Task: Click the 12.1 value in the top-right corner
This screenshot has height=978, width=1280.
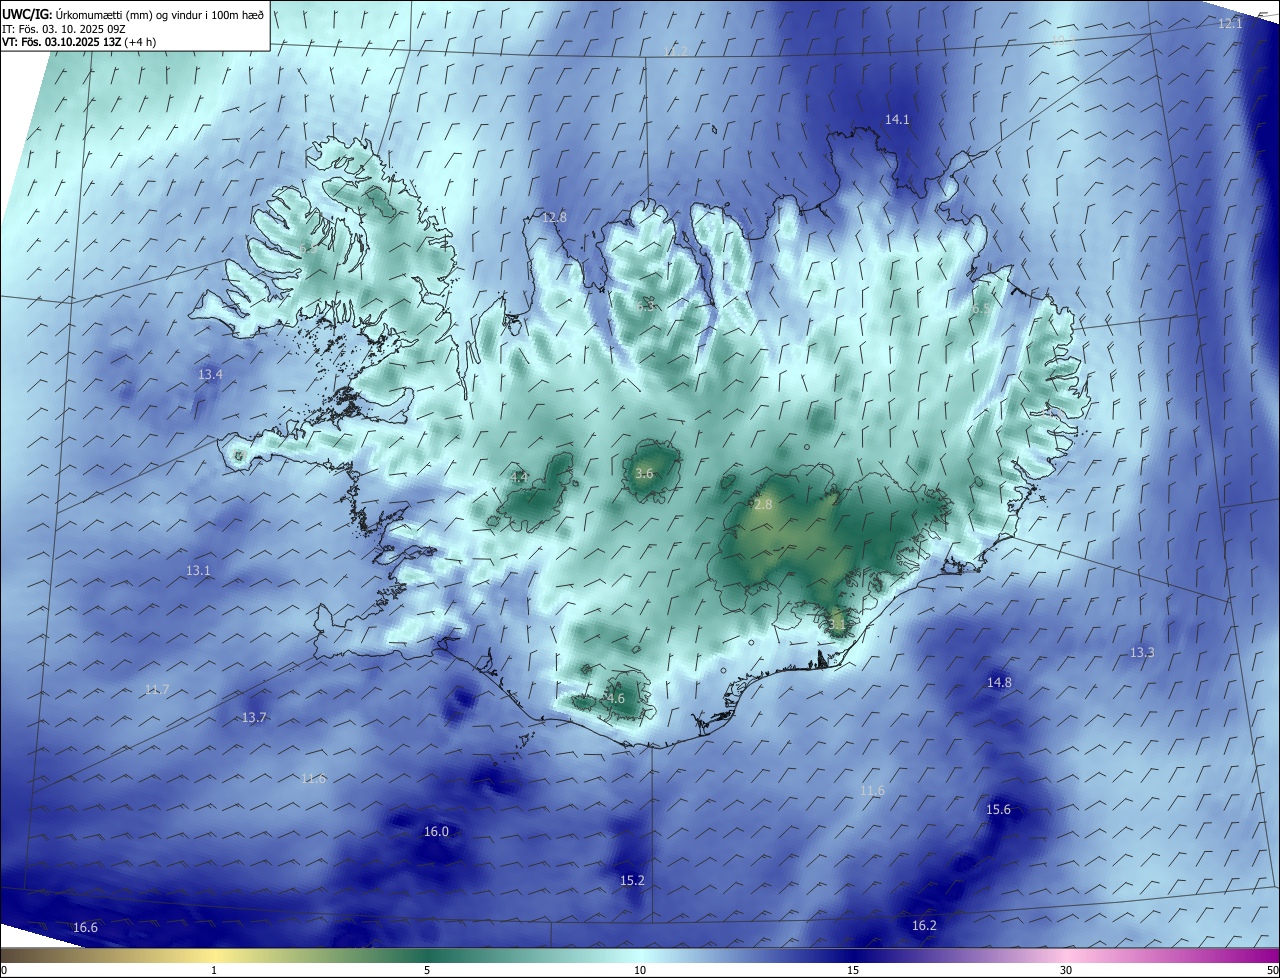Action: pyautogui.click(x=1229, y=24)
